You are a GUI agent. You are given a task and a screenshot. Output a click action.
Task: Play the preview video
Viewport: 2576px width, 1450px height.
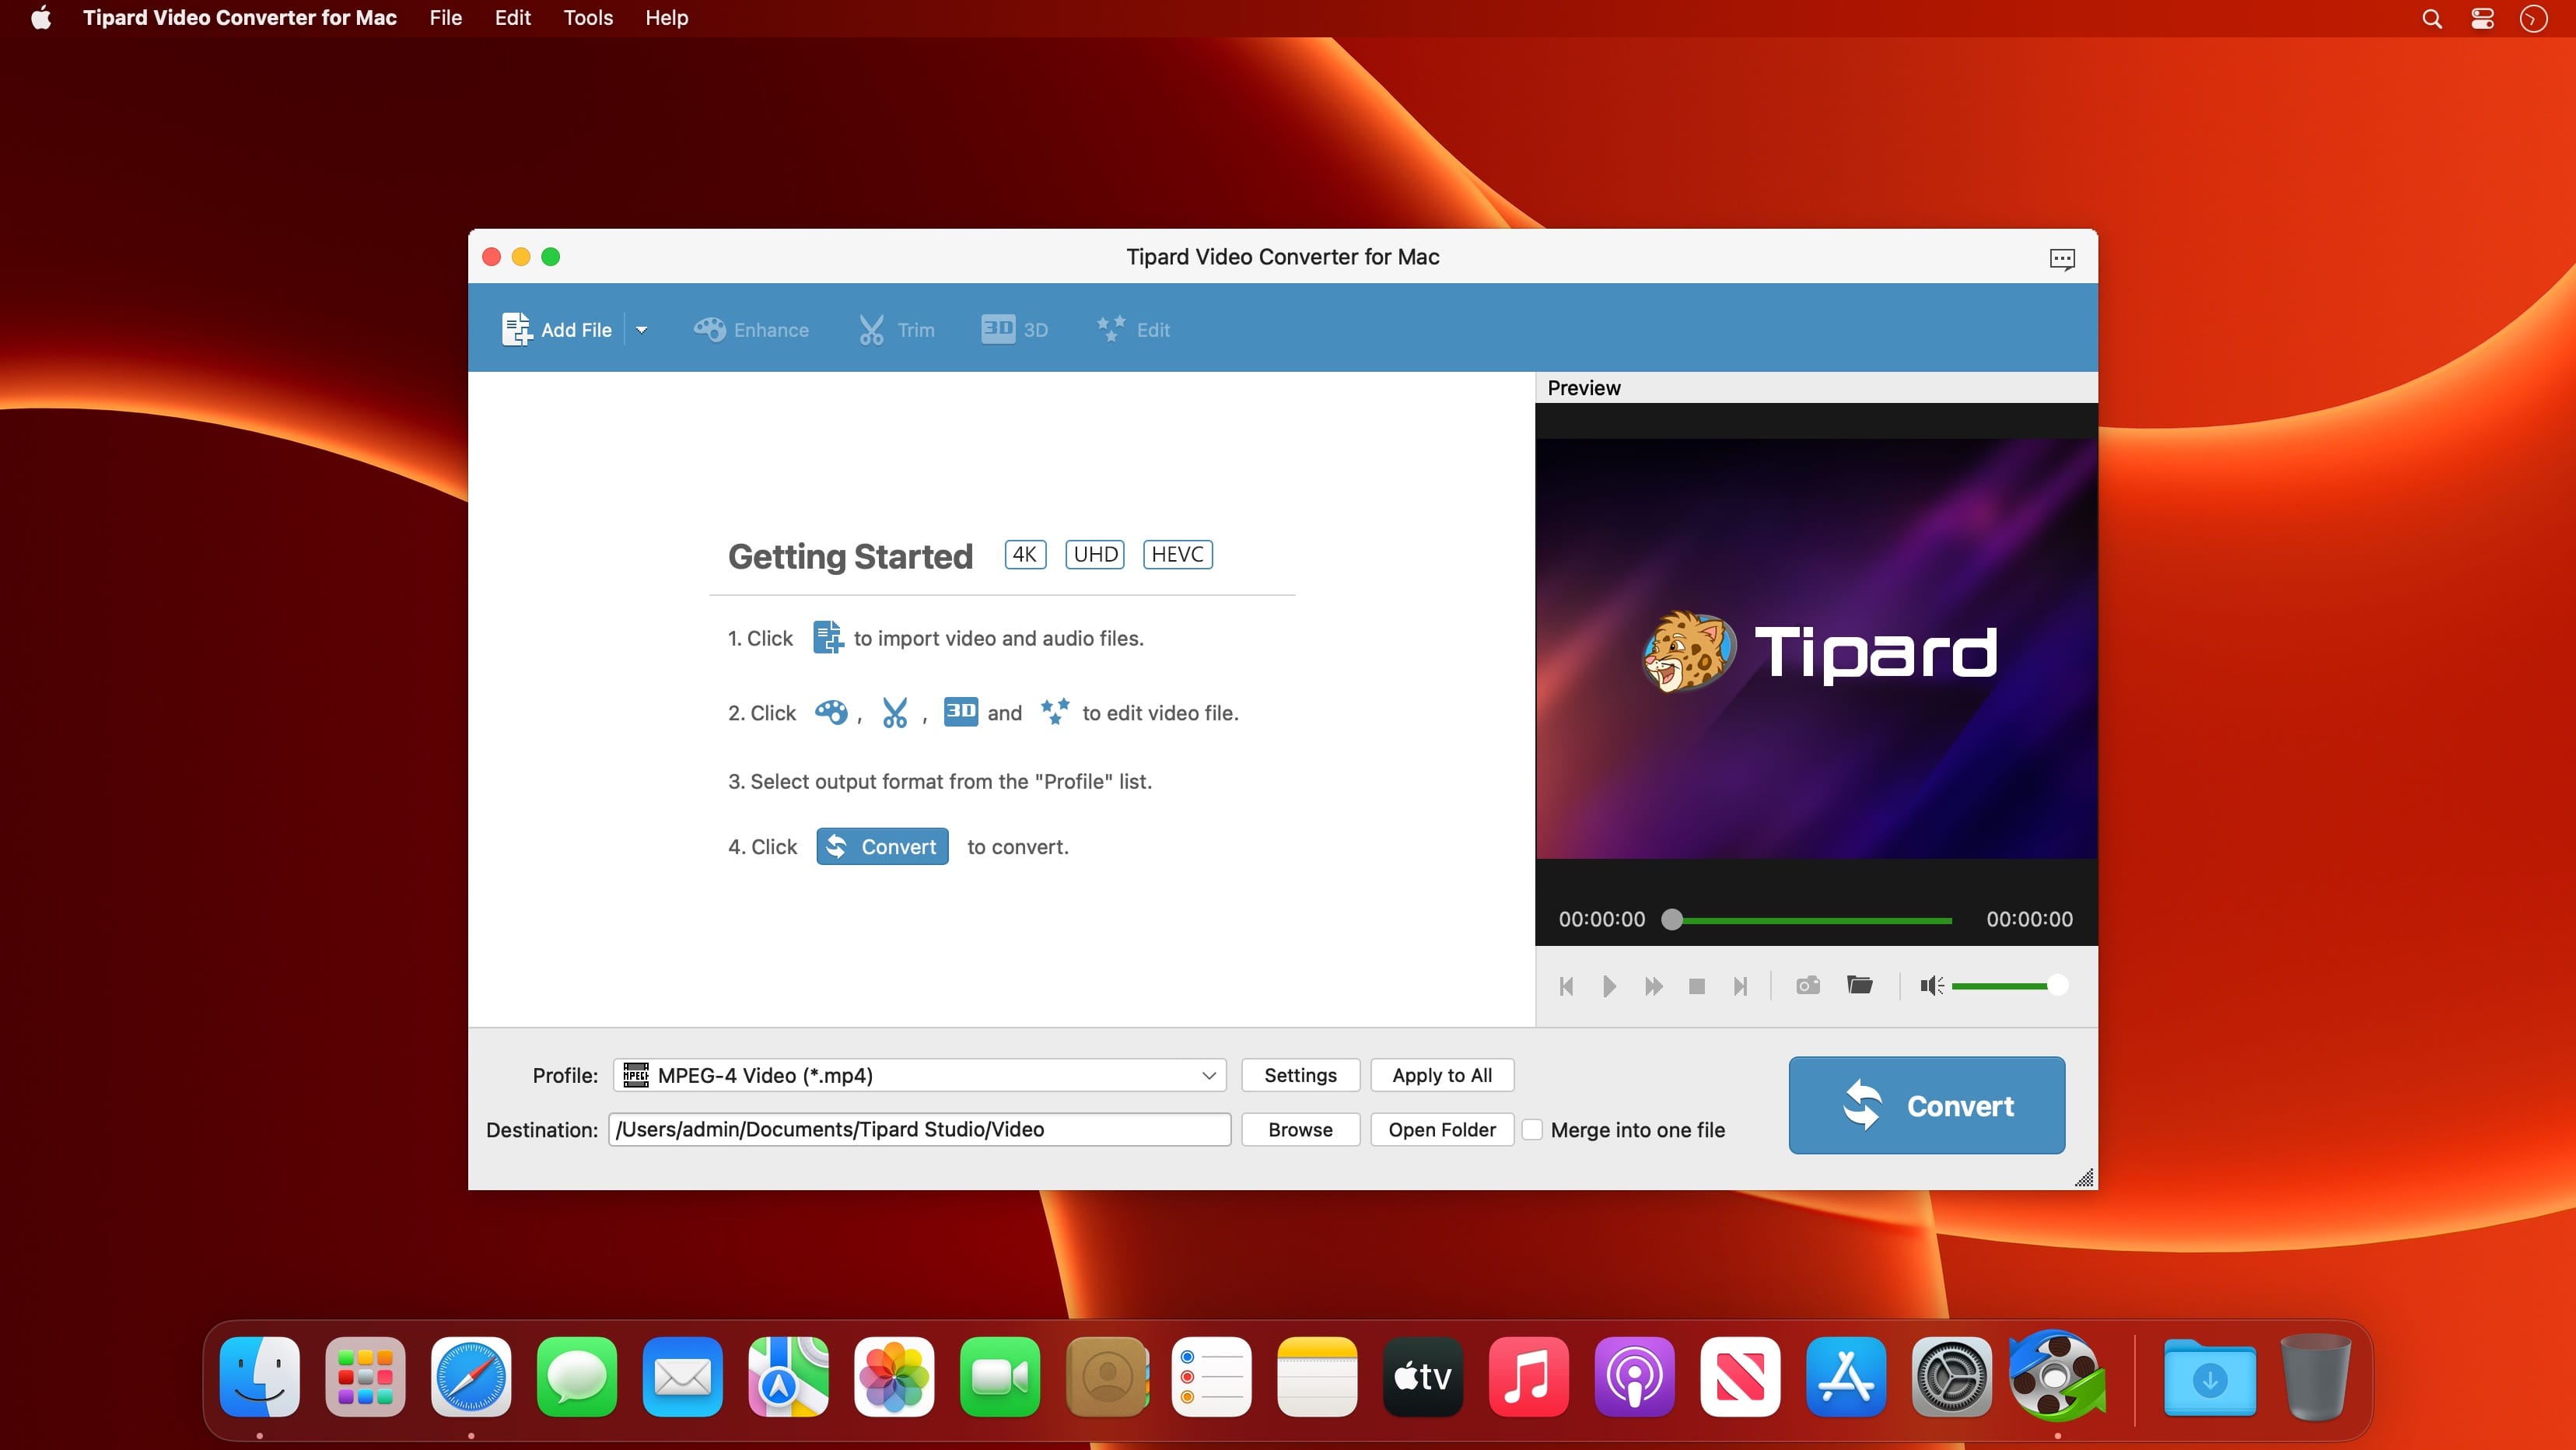1609,986
